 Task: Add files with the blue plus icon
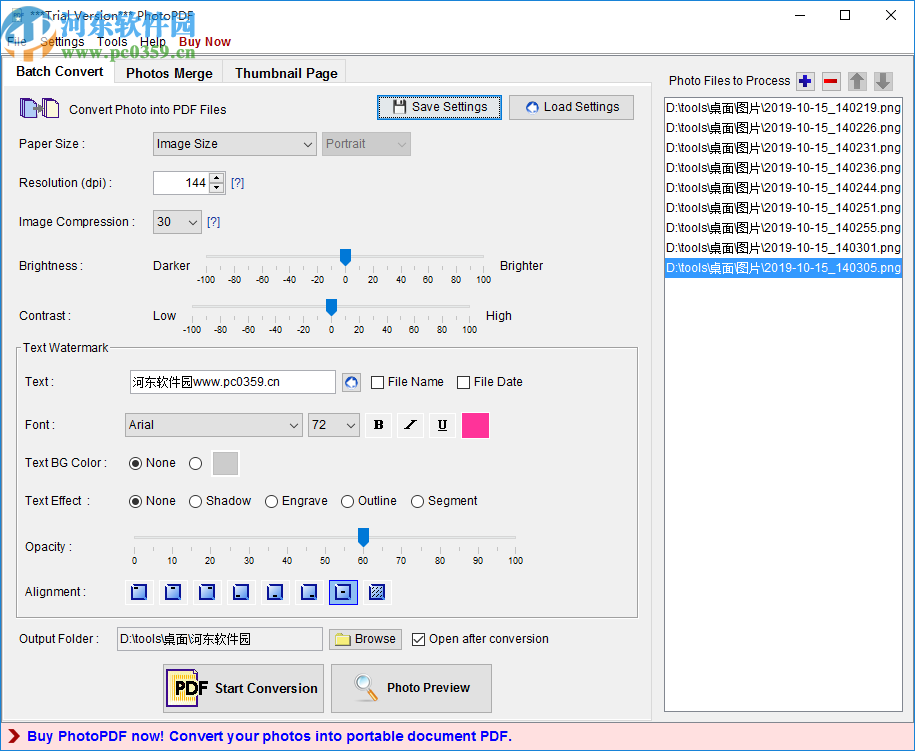[x=806, y=81]
